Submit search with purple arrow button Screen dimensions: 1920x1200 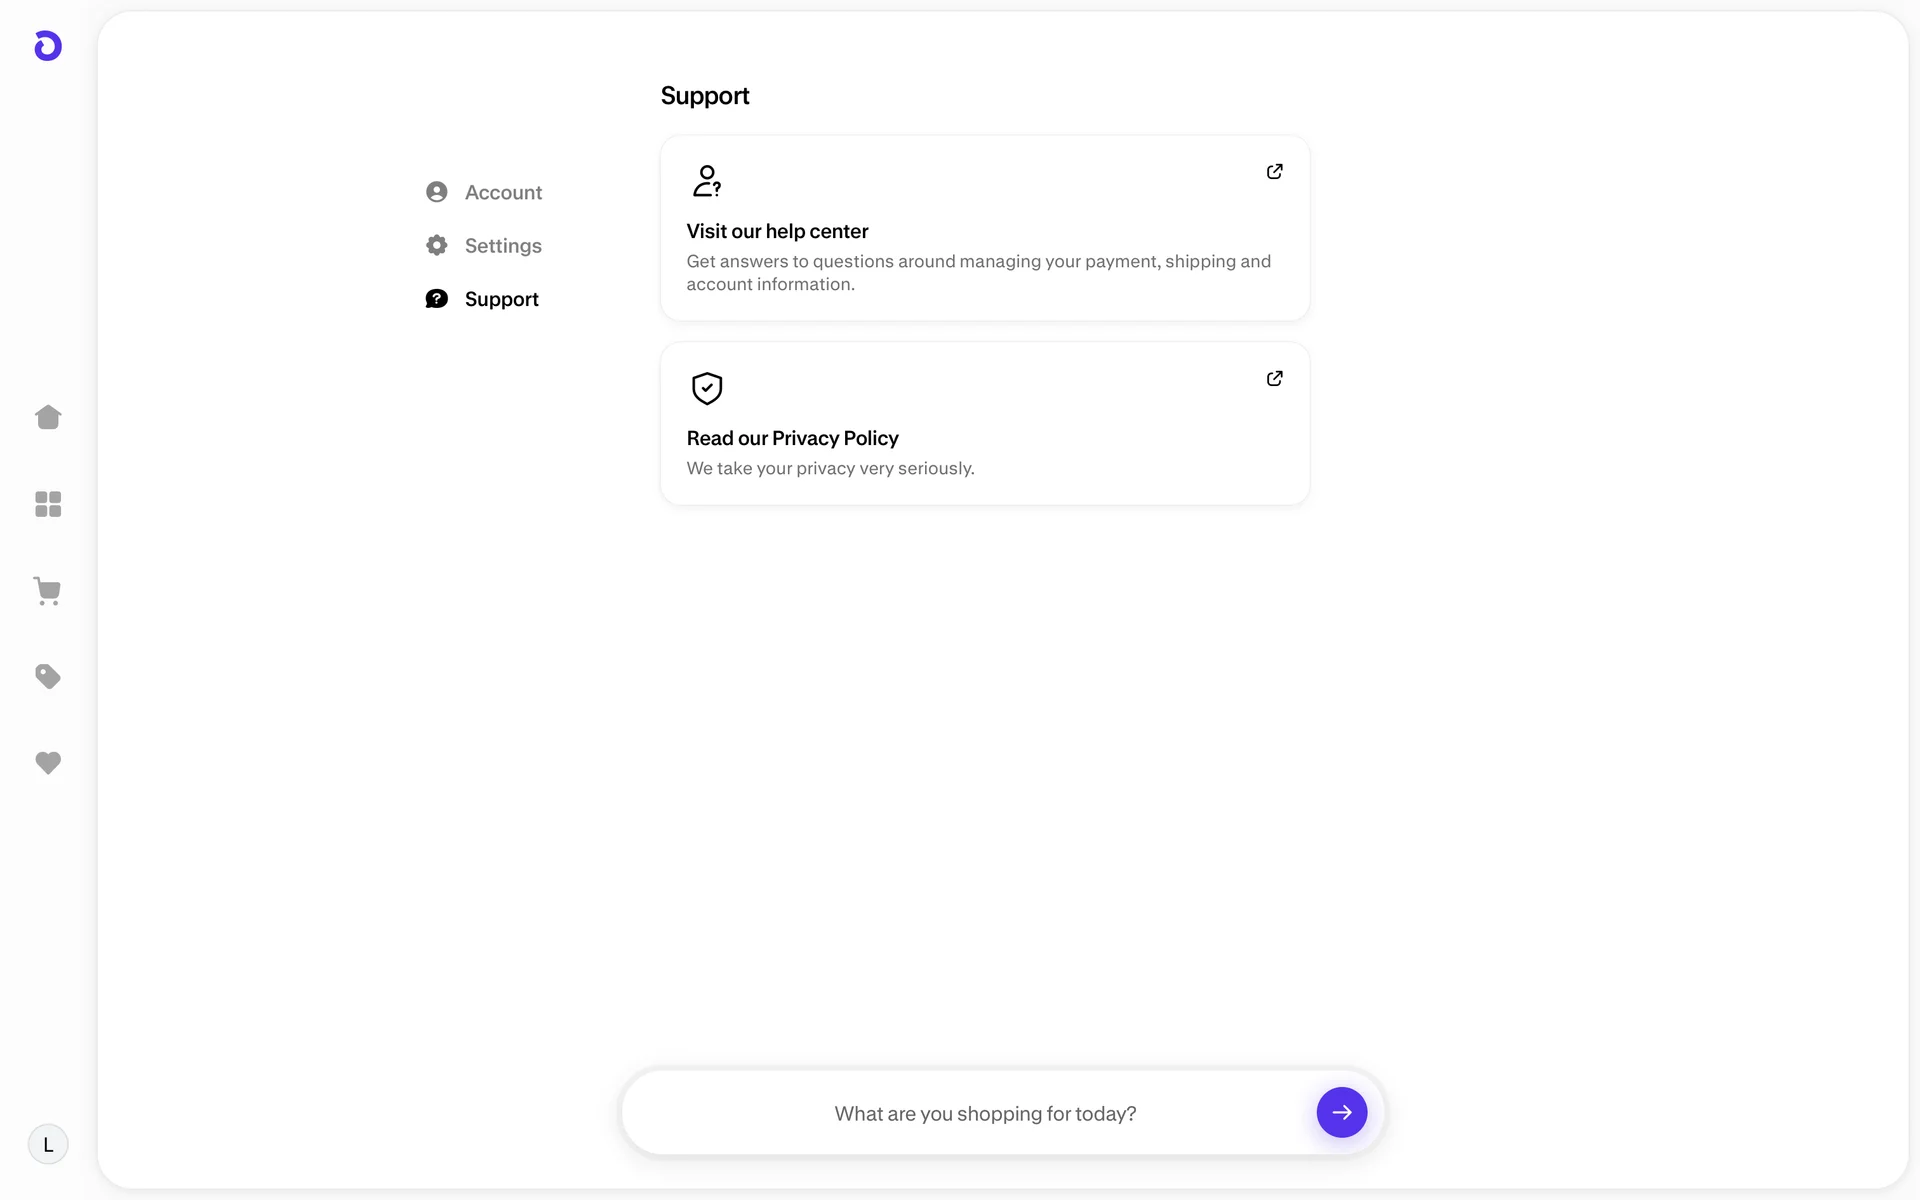[1341, 1112]
